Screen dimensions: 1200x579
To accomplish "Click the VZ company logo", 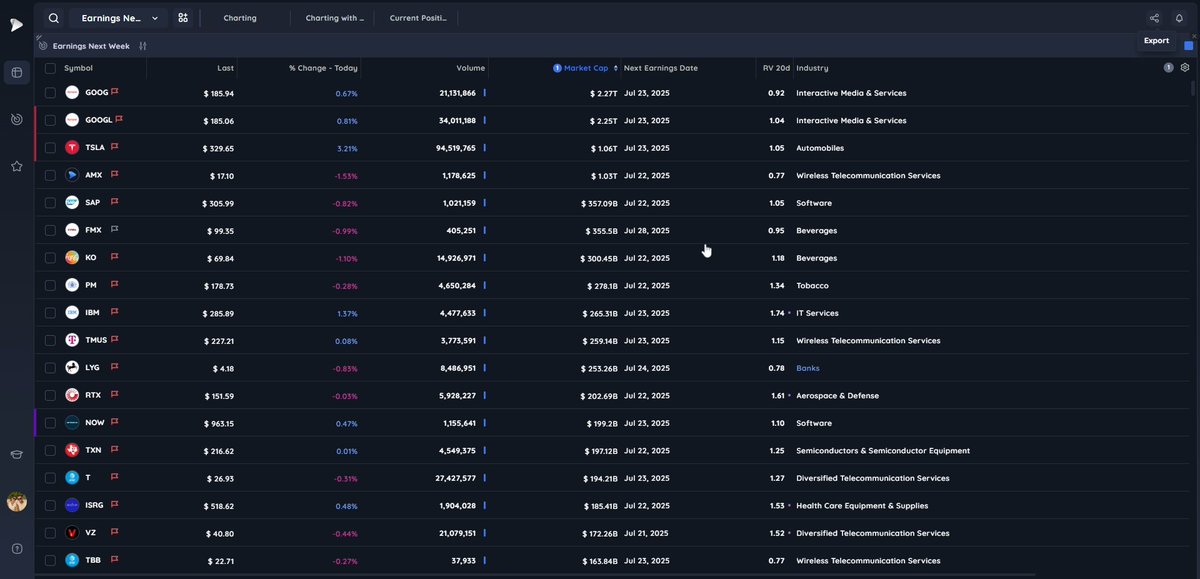I will pyautogui.click(x=72, y=533).
